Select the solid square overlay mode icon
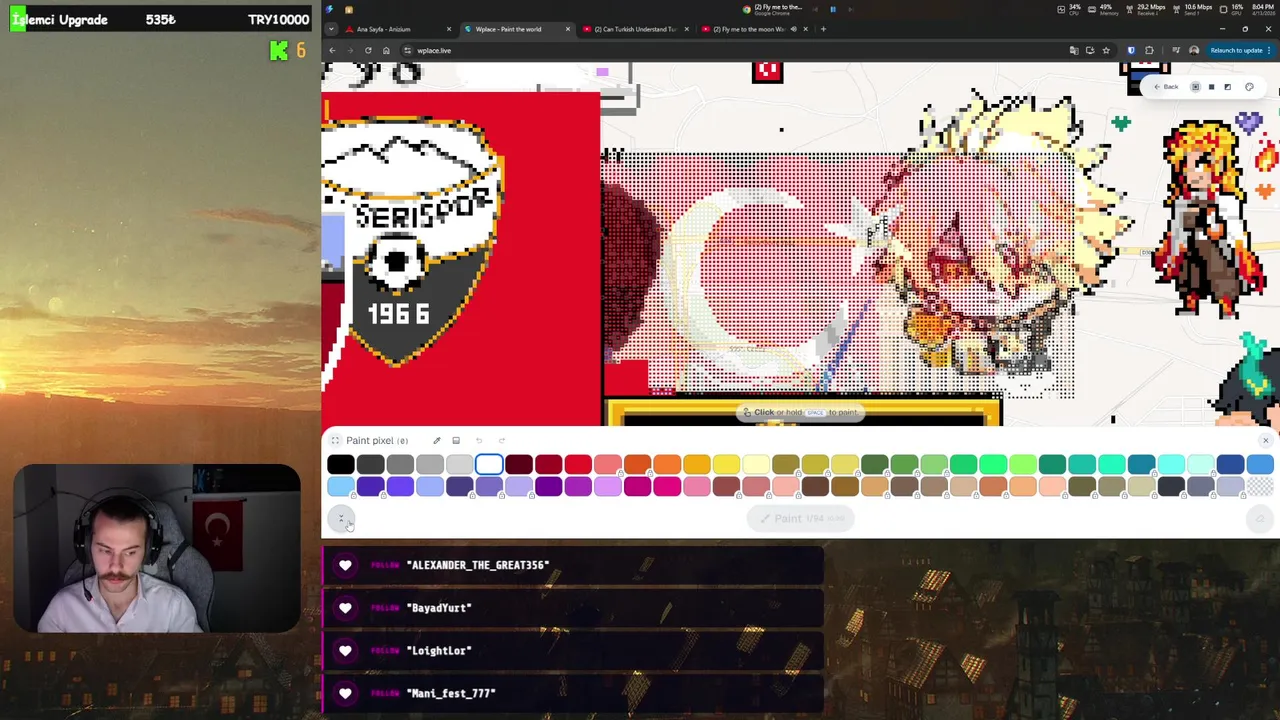This screenshot has height=720, width=1280. pos(1211,87)
